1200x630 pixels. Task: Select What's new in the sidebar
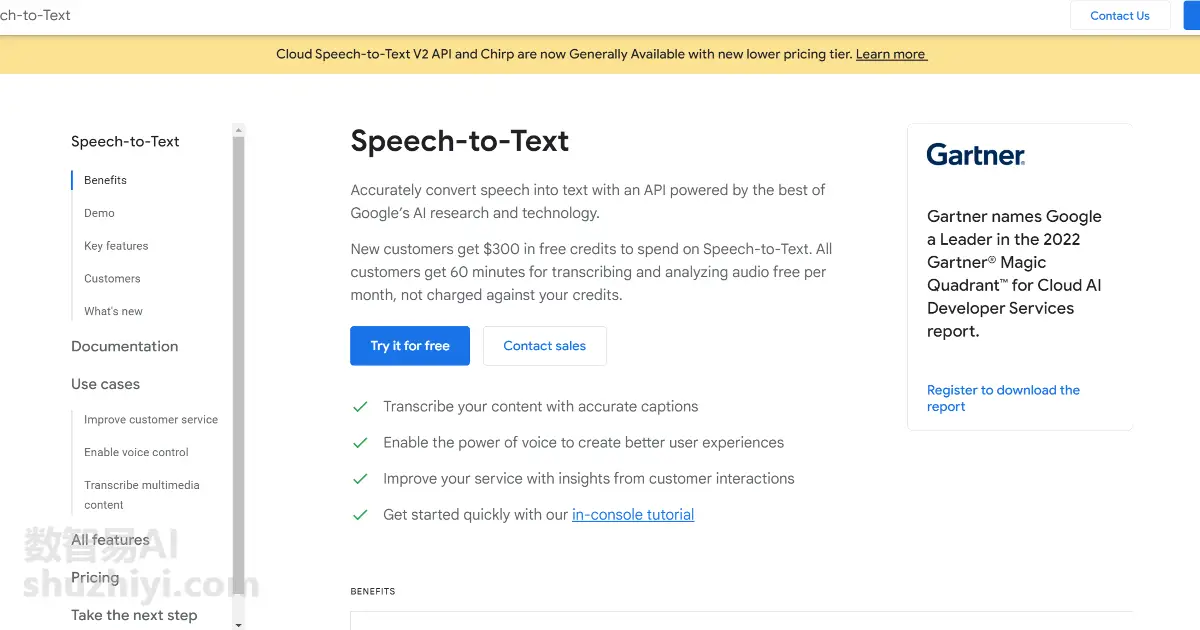[x=113, y=311]
